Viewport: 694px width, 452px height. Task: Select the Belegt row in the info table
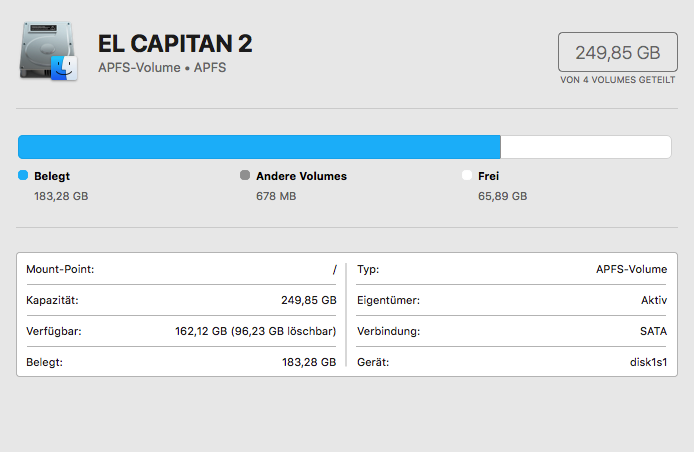pyautogui.click(x=181, y=361)
